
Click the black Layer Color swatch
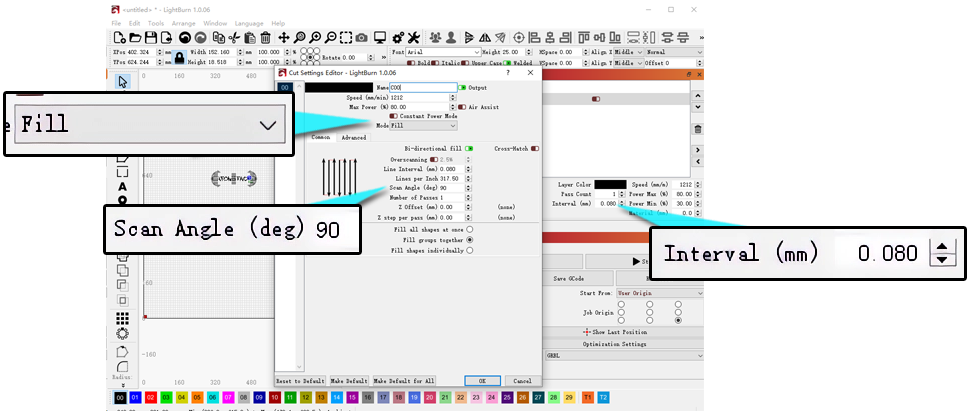click(610, 185)
